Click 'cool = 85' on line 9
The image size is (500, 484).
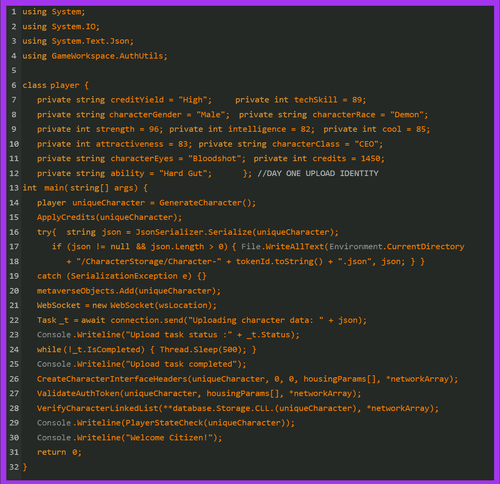coord(404,129)
